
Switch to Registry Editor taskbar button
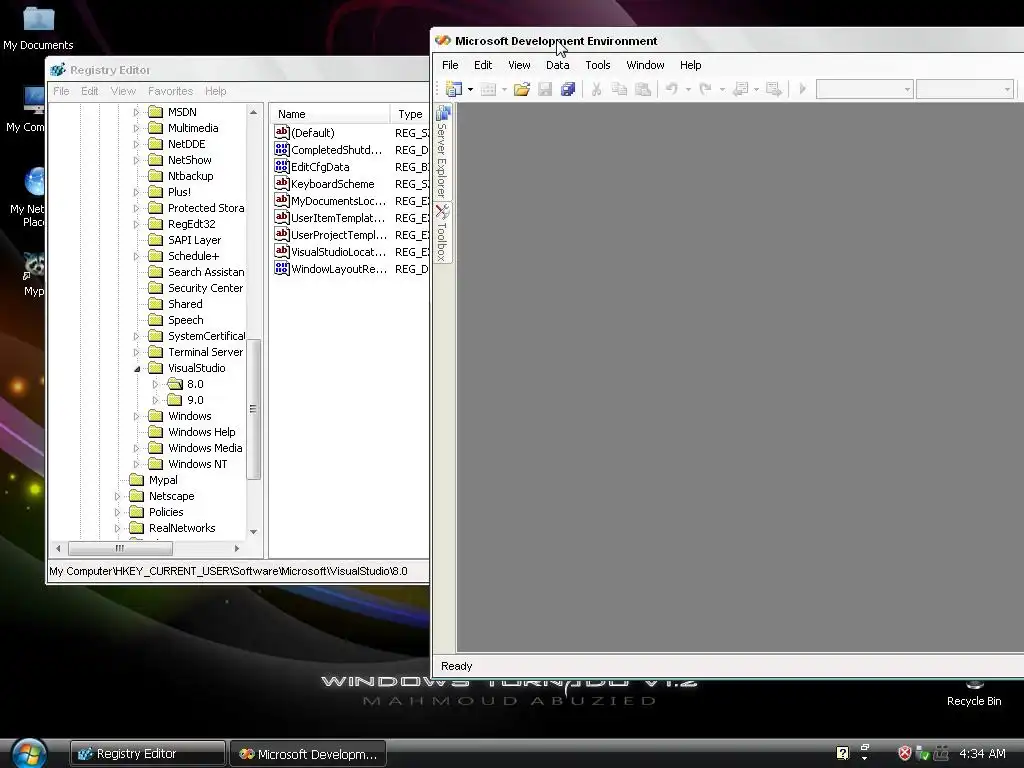[148, 754]
